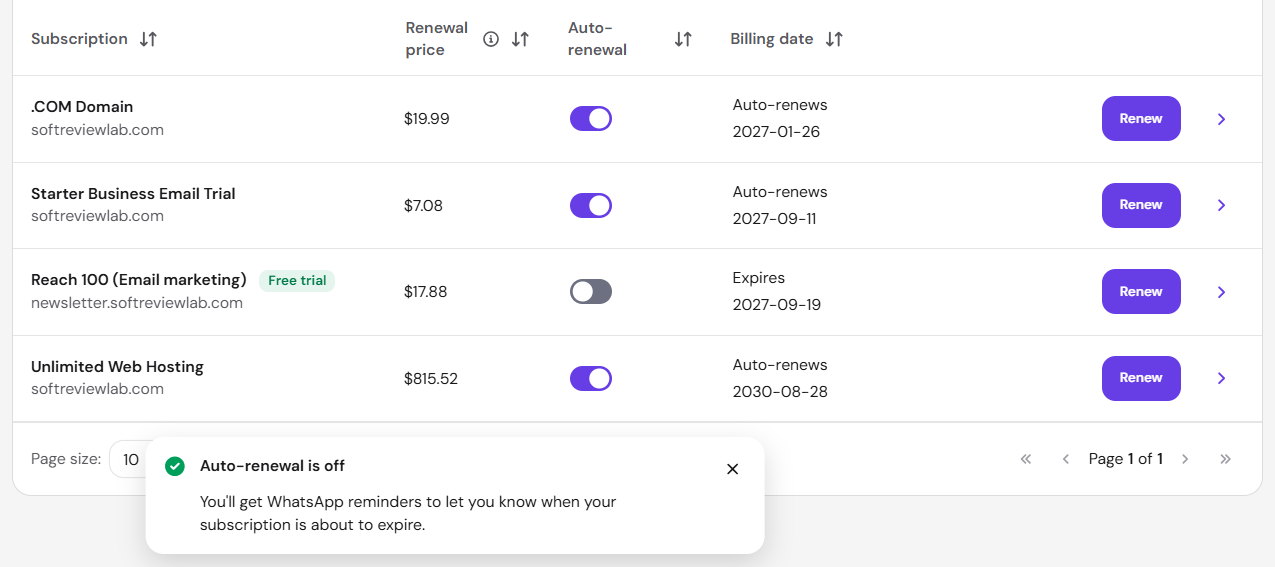Go to first page double arrow
1275x567 pixels.
click(1026, 459)
